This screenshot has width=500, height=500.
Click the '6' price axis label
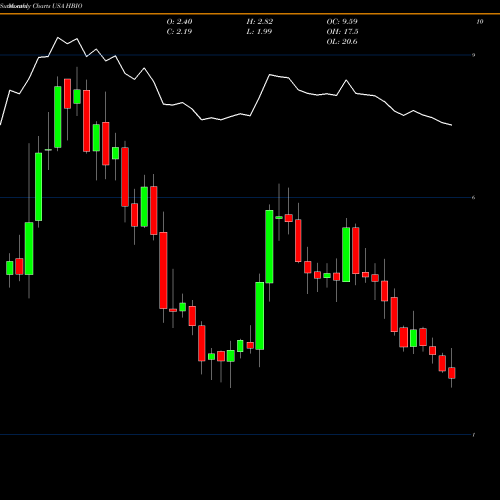[473, 198]
